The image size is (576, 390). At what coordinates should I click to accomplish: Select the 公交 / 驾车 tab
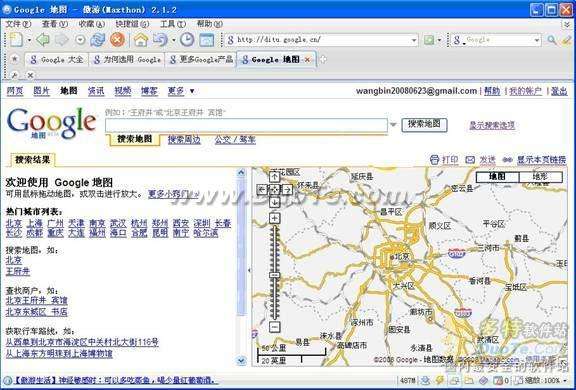click(235, 140)
